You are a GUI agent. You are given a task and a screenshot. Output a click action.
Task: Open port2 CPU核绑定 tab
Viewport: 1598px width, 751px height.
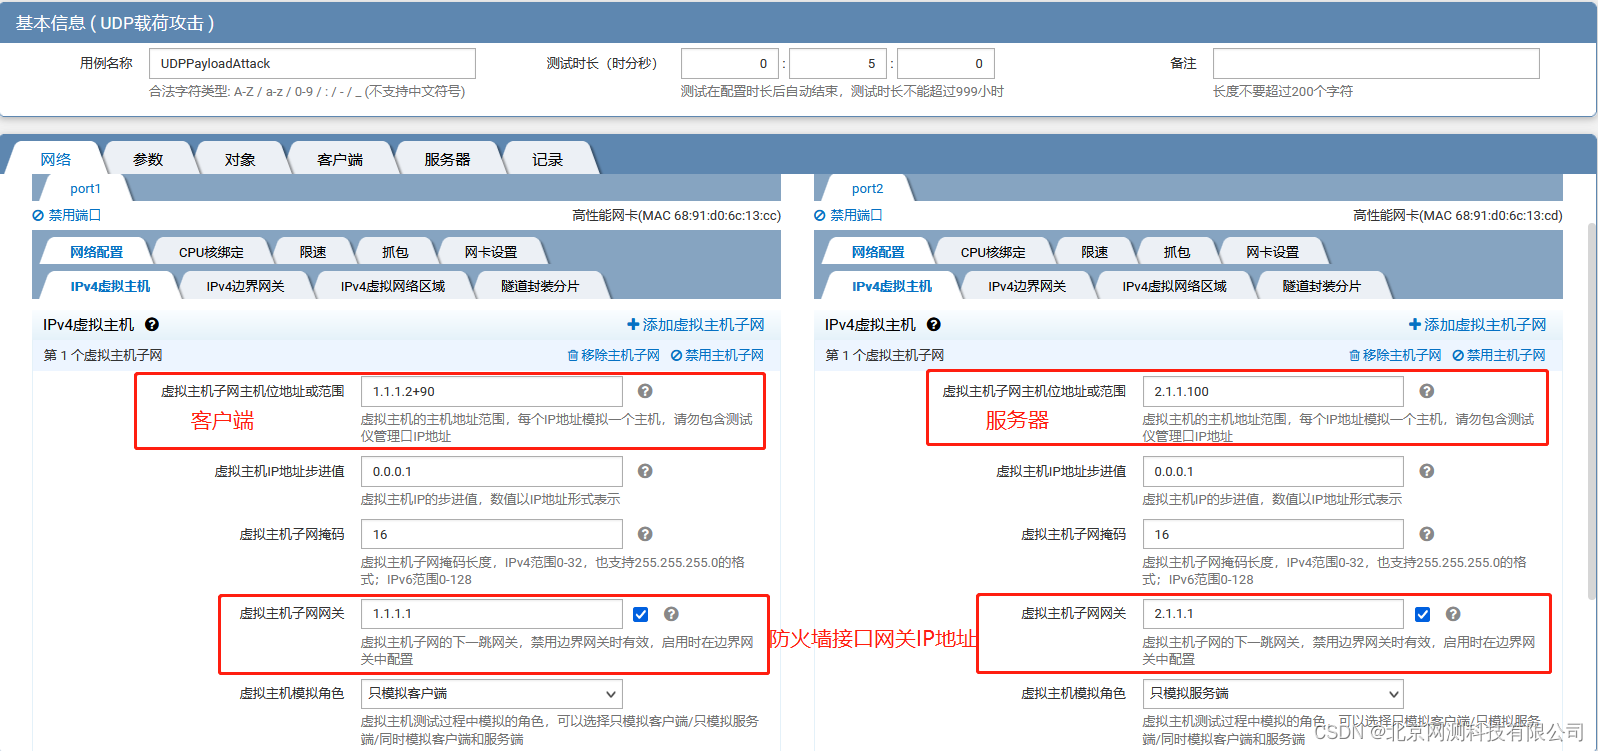[x=993, y=252]
